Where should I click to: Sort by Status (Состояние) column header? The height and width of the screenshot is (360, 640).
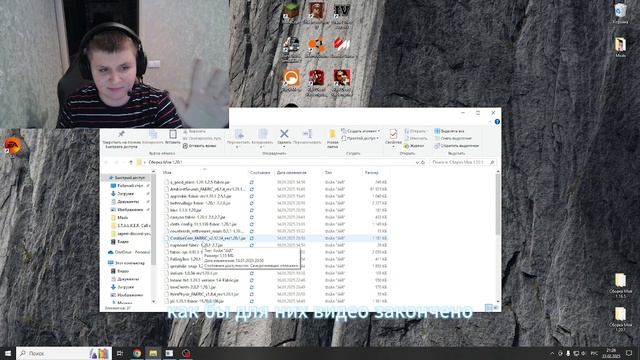(x=260, y=173)
